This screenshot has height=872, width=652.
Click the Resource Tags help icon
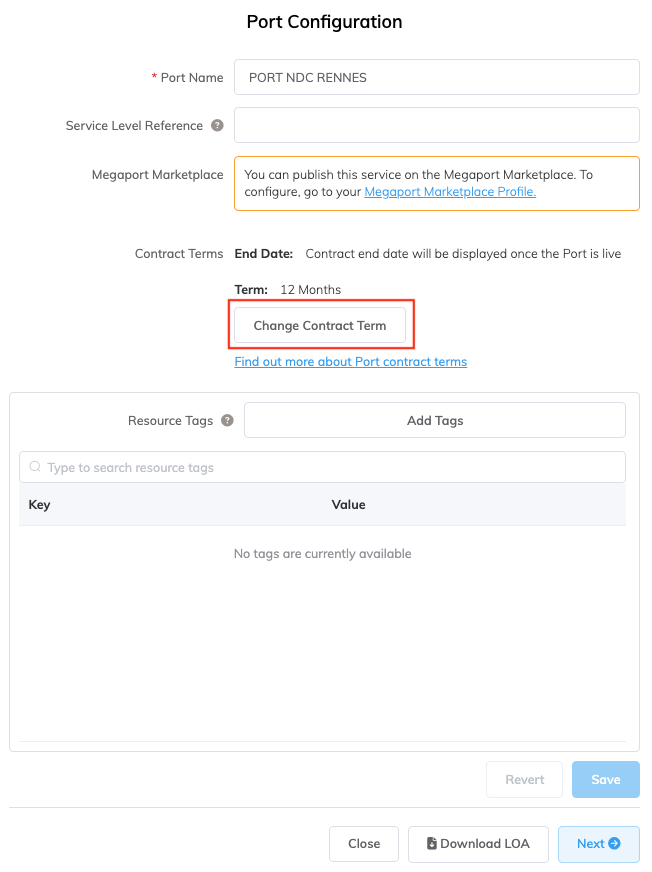click(227, 421)
